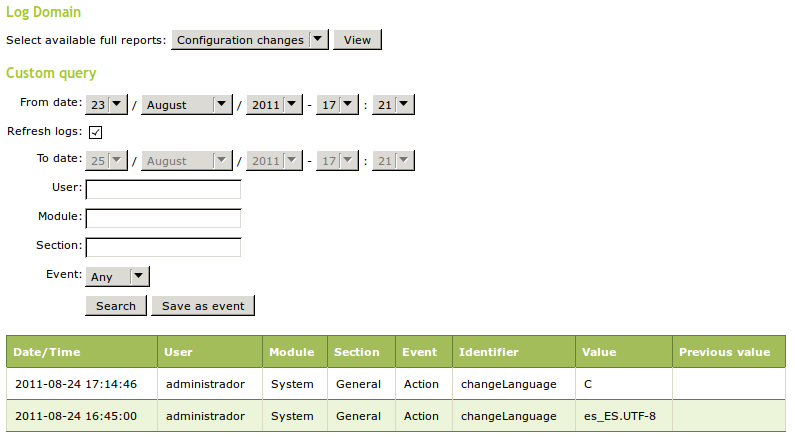Viewport: 795px width, 442px height.
Task: Click the Save as event button
Action: [203, 305]
